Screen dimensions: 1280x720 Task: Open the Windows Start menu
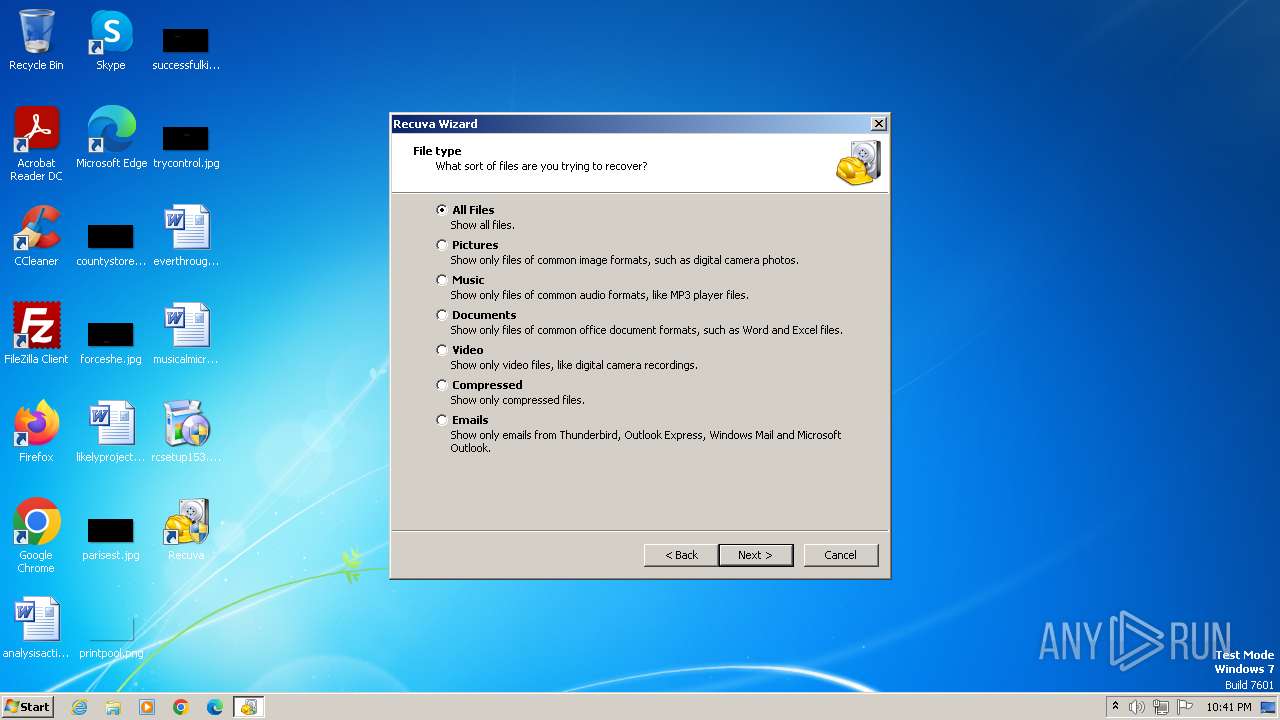coord(28,706)
